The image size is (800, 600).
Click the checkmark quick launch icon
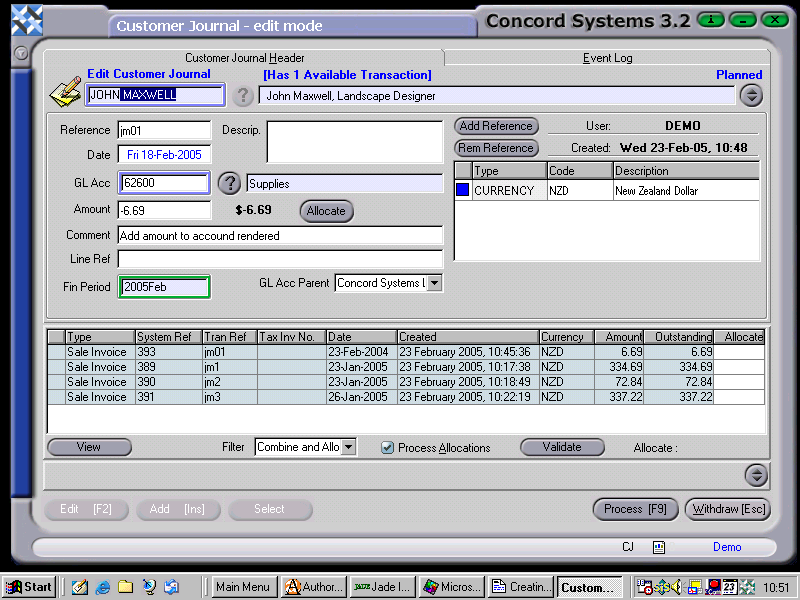pos(77,586)
